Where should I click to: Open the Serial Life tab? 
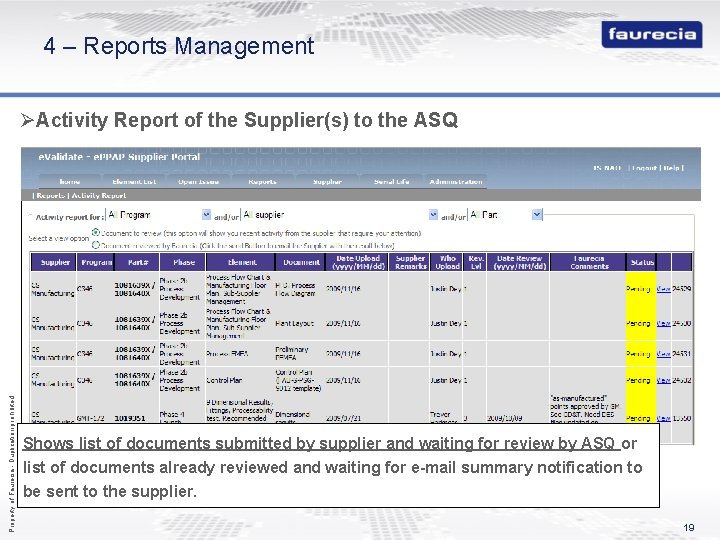tap(391, 182)
